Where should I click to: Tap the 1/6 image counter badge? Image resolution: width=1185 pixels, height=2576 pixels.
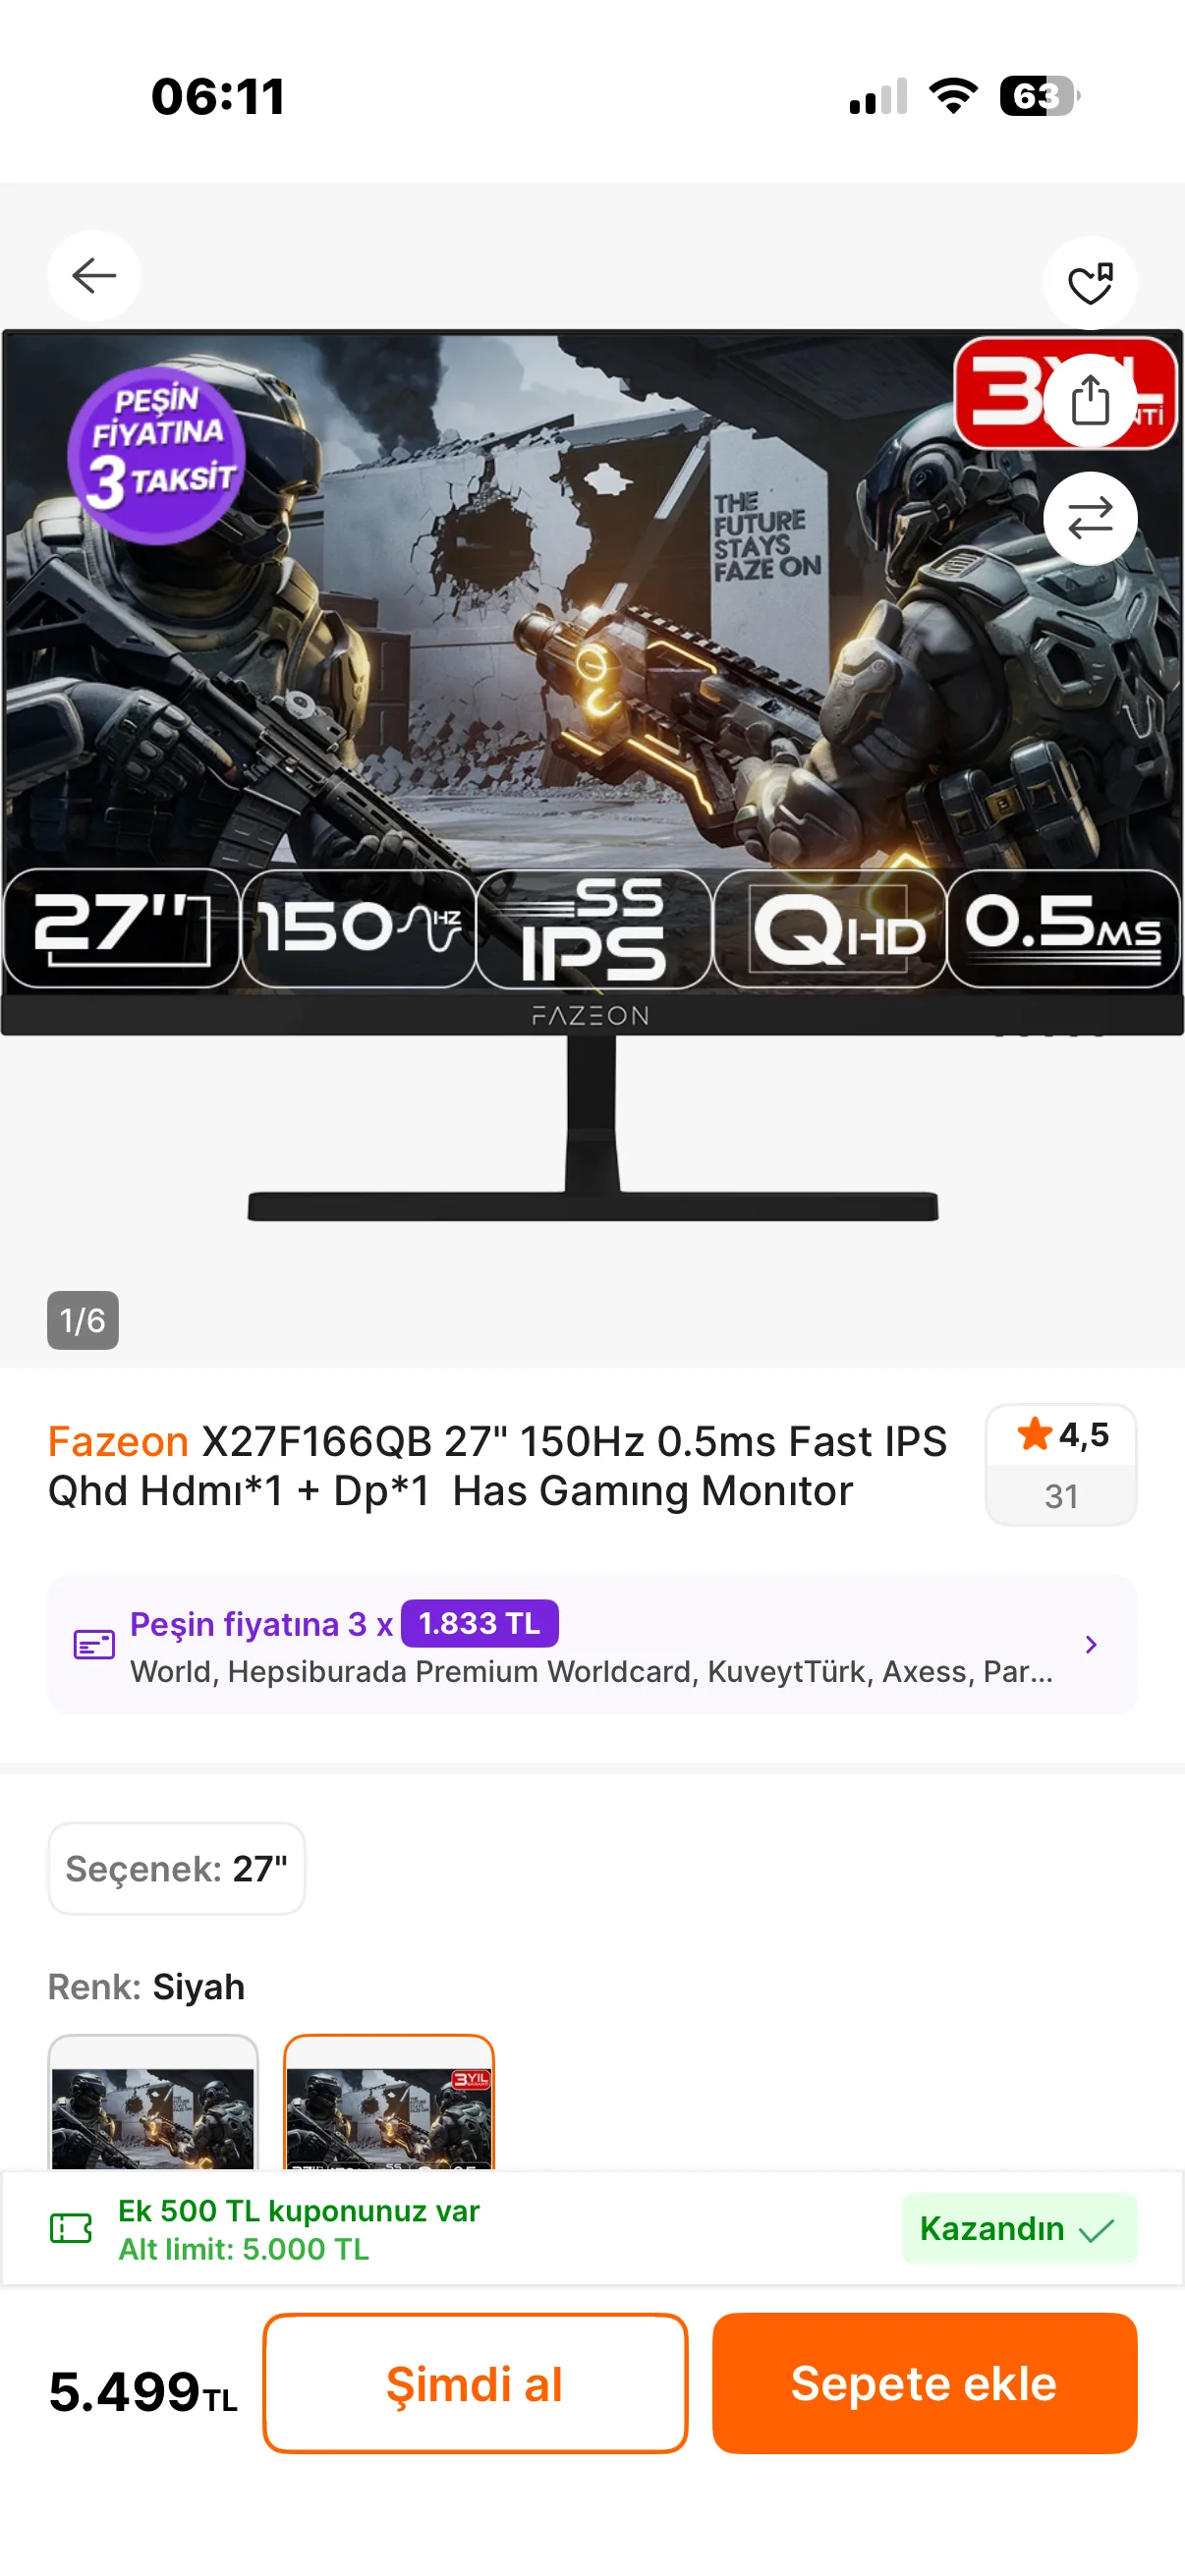pos(83,1320)
